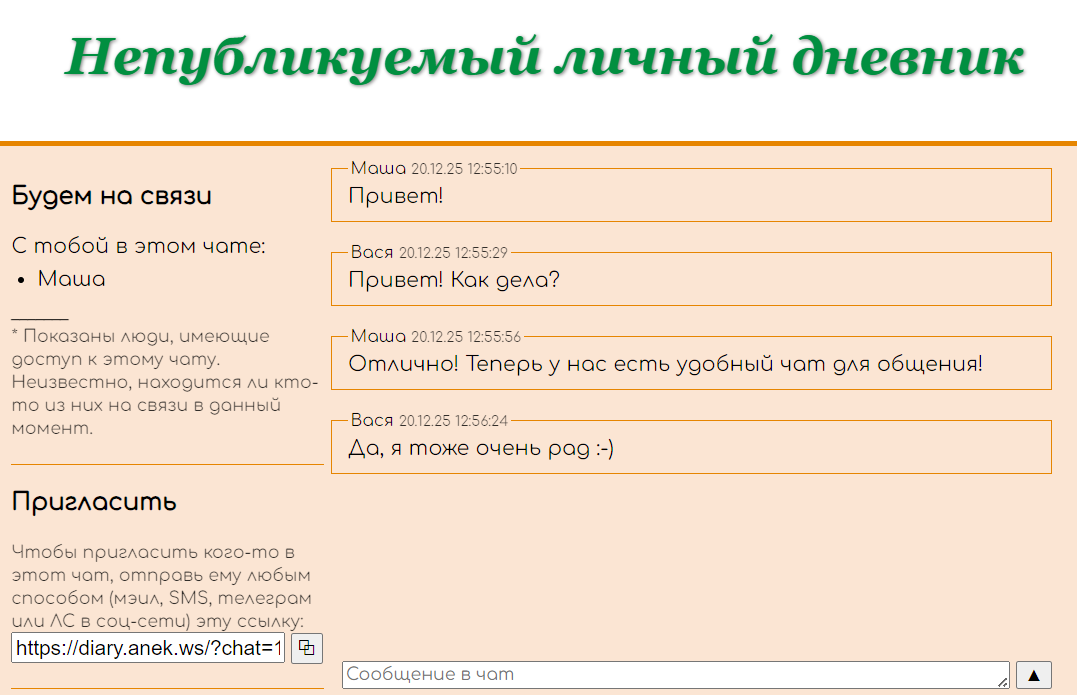The width and height of the screenshot is (1077, 695).
Task: Click the 'Сообщение в чат' input field
Action: tap(670, 674)
